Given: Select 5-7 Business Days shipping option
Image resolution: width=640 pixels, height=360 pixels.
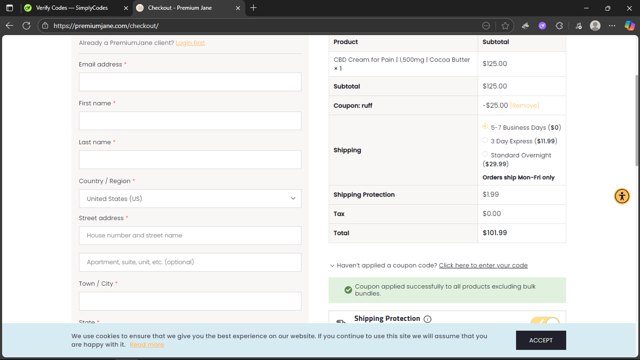Looking at the screenshot, I should tap(485, 127).
